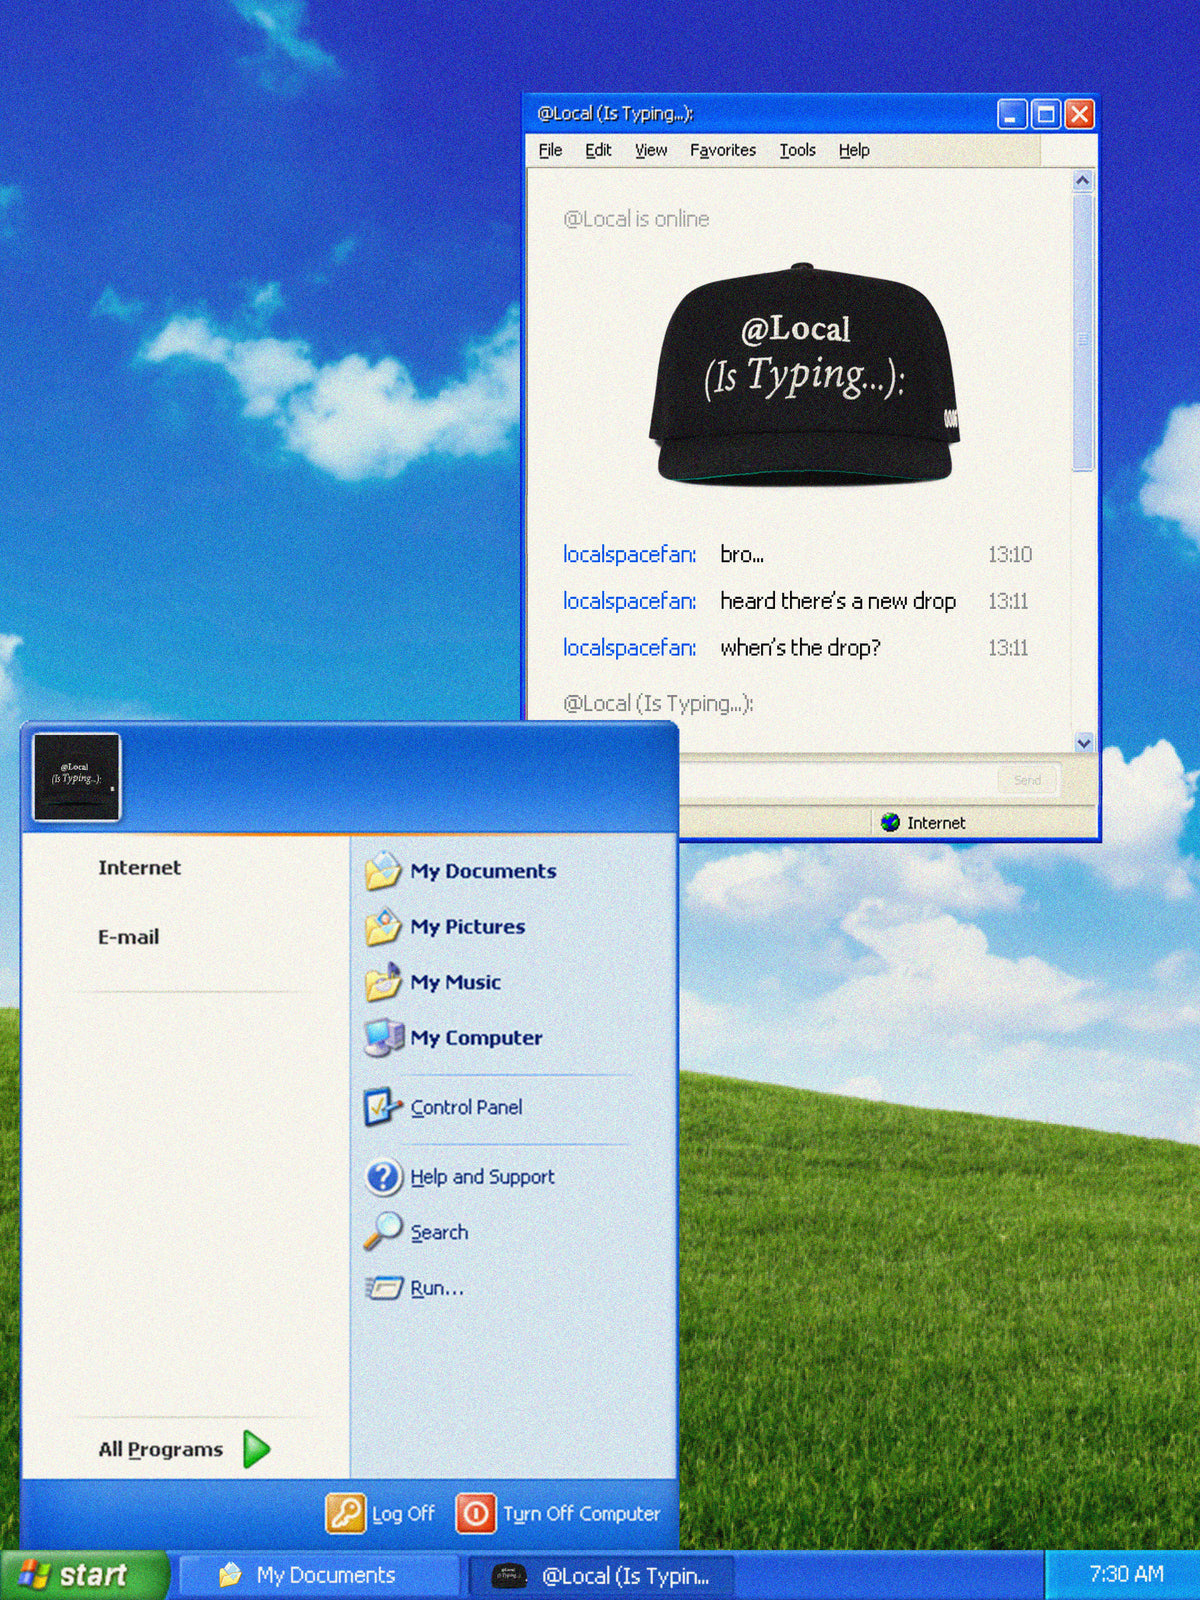Click the chat window title bar text

coord(615,114)
